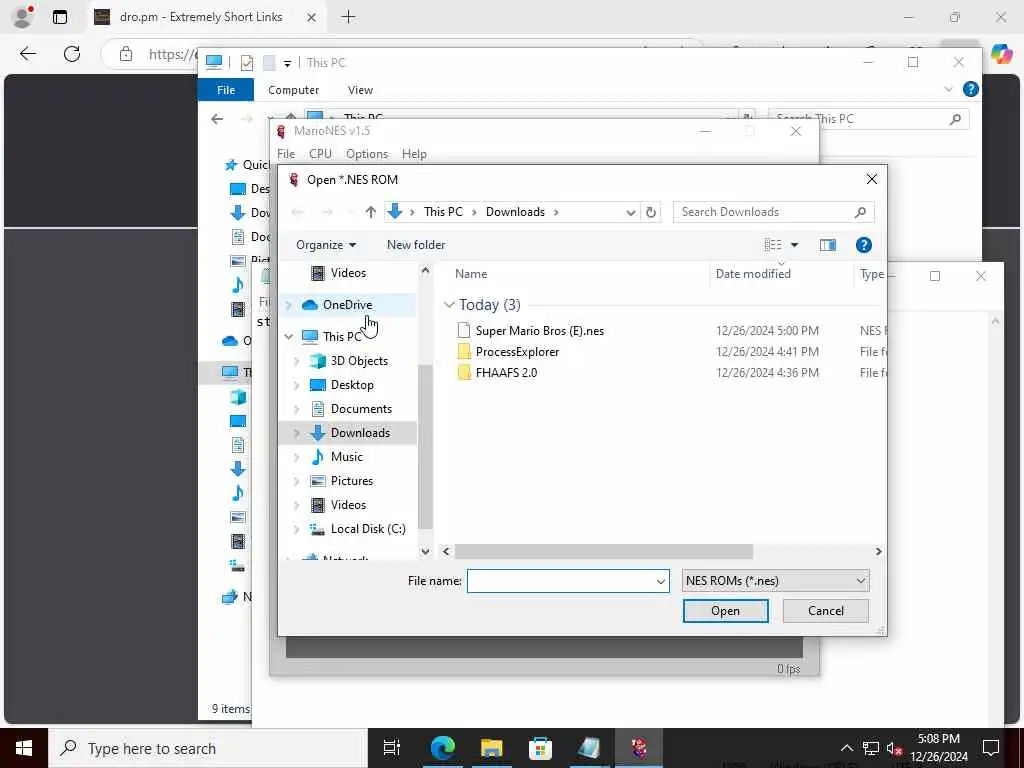Open a new Edge browser tab
The width and height of the screenshot is (1024, 768).
pyautogui.click(x=349, y=17)
